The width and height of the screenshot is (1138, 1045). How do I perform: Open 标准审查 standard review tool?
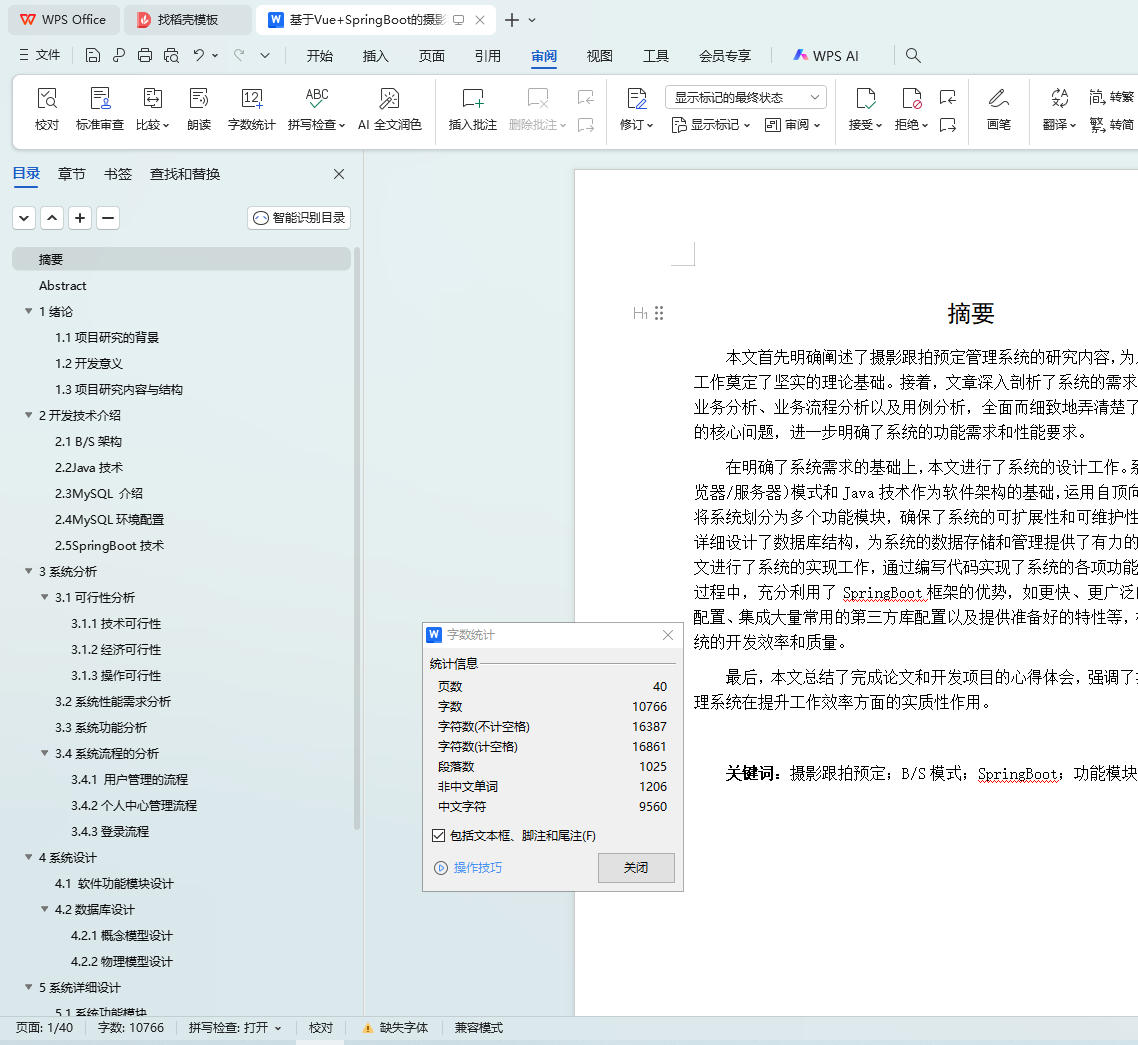[x=99, y=109]
